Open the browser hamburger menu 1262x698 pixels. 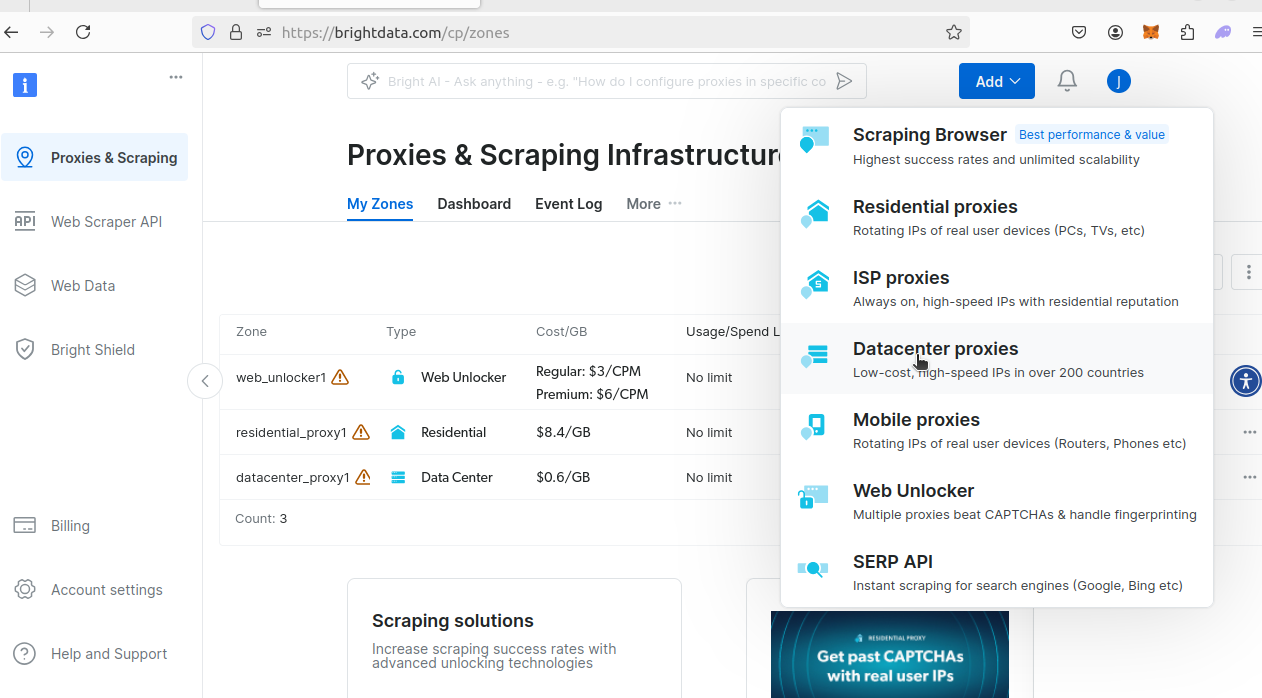[x=1256, y=32]
